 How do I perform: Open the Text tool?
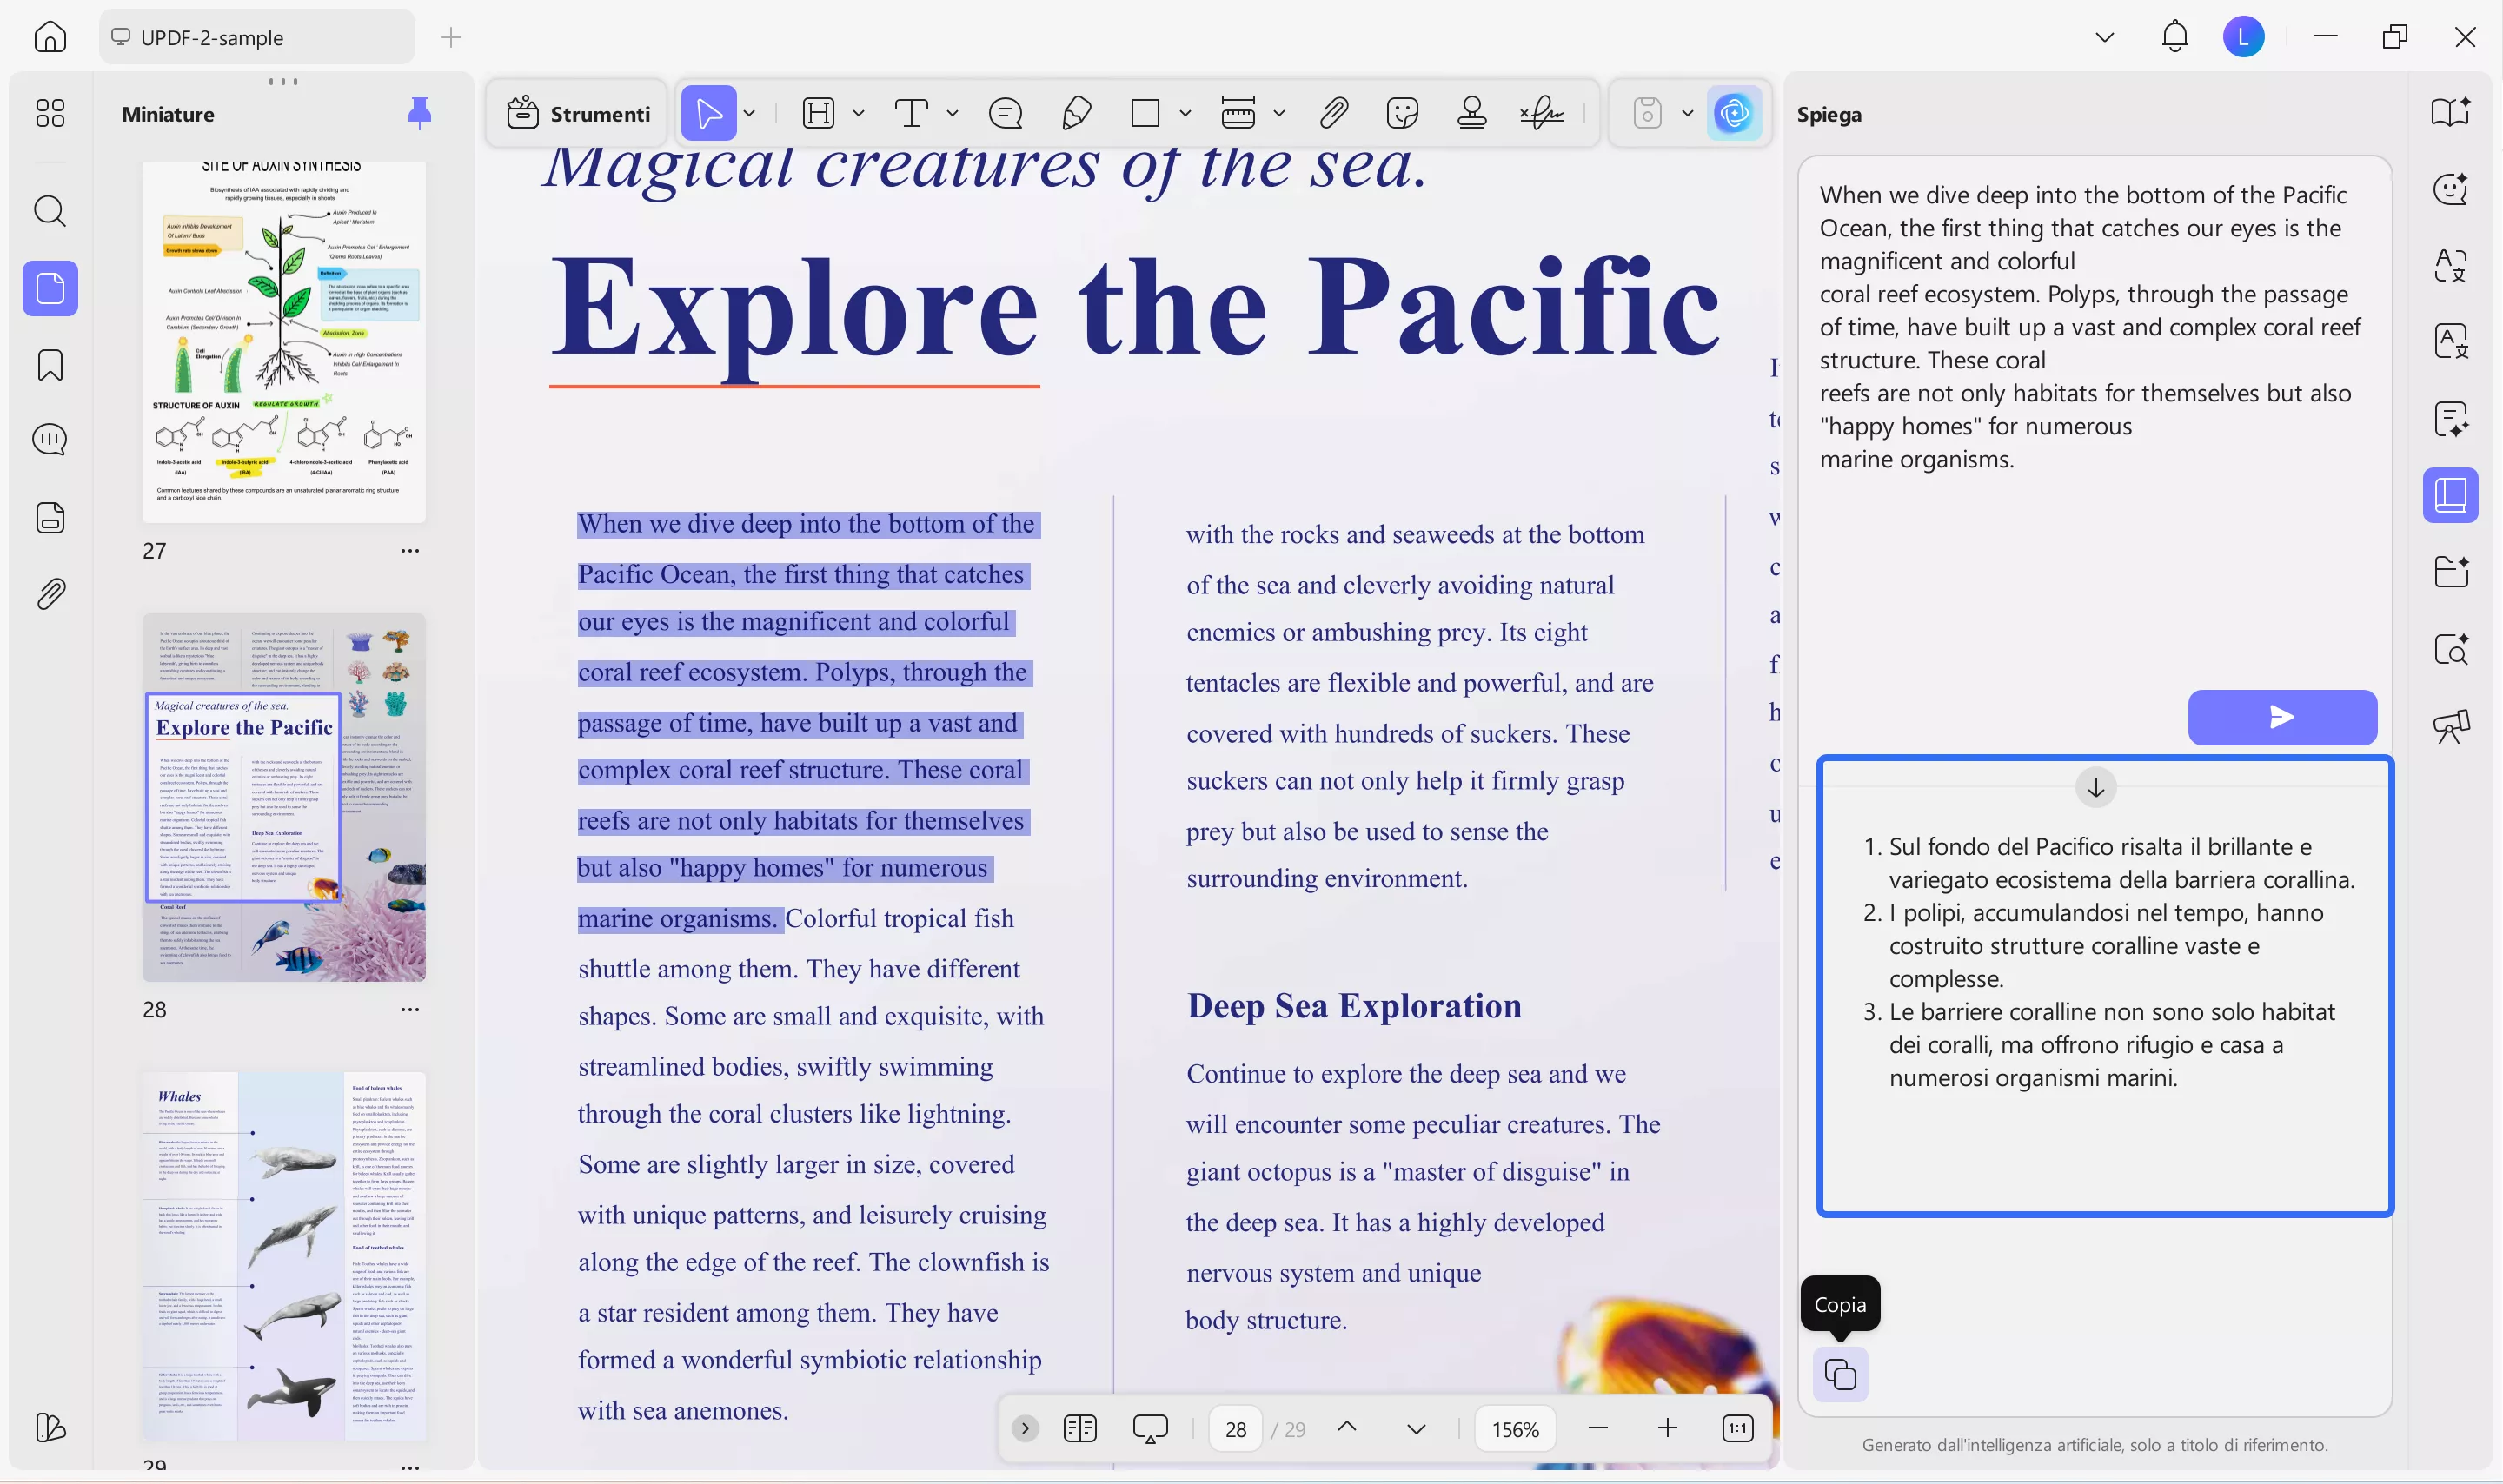click(913, 113)
